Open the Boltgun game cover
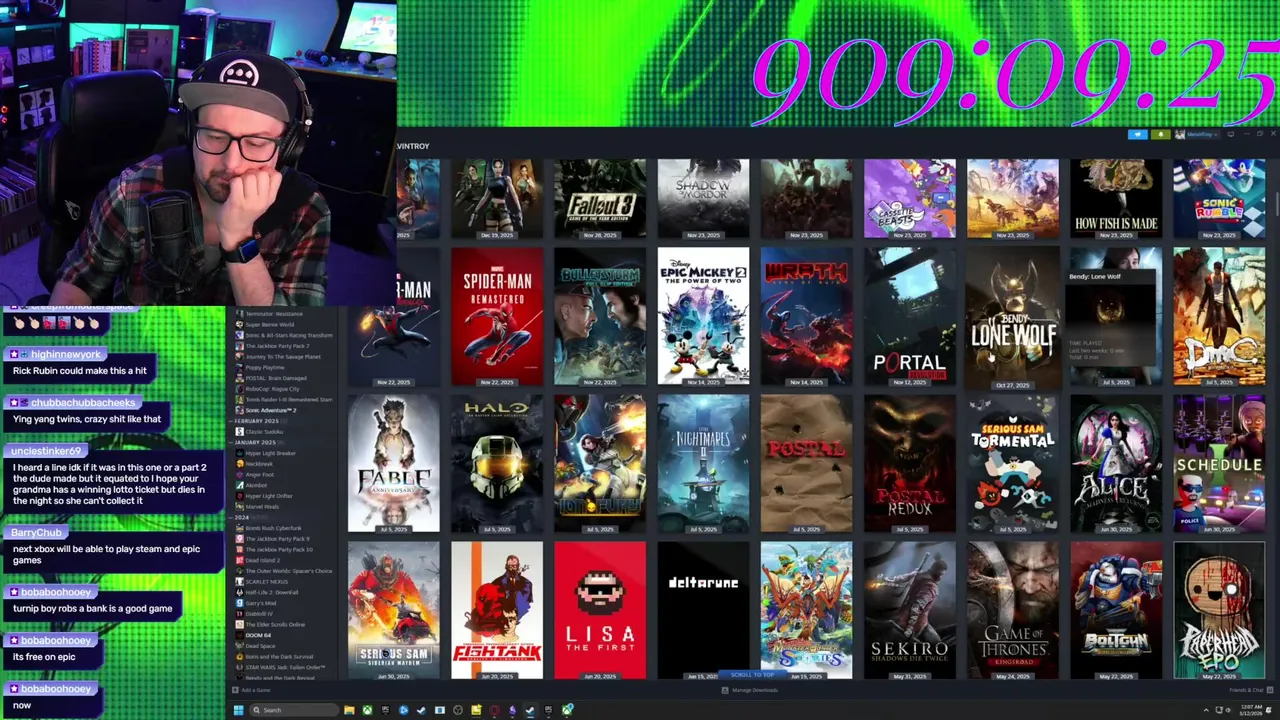The width and height of the screenshot is (1280, 720). [x=1115, y=610]
